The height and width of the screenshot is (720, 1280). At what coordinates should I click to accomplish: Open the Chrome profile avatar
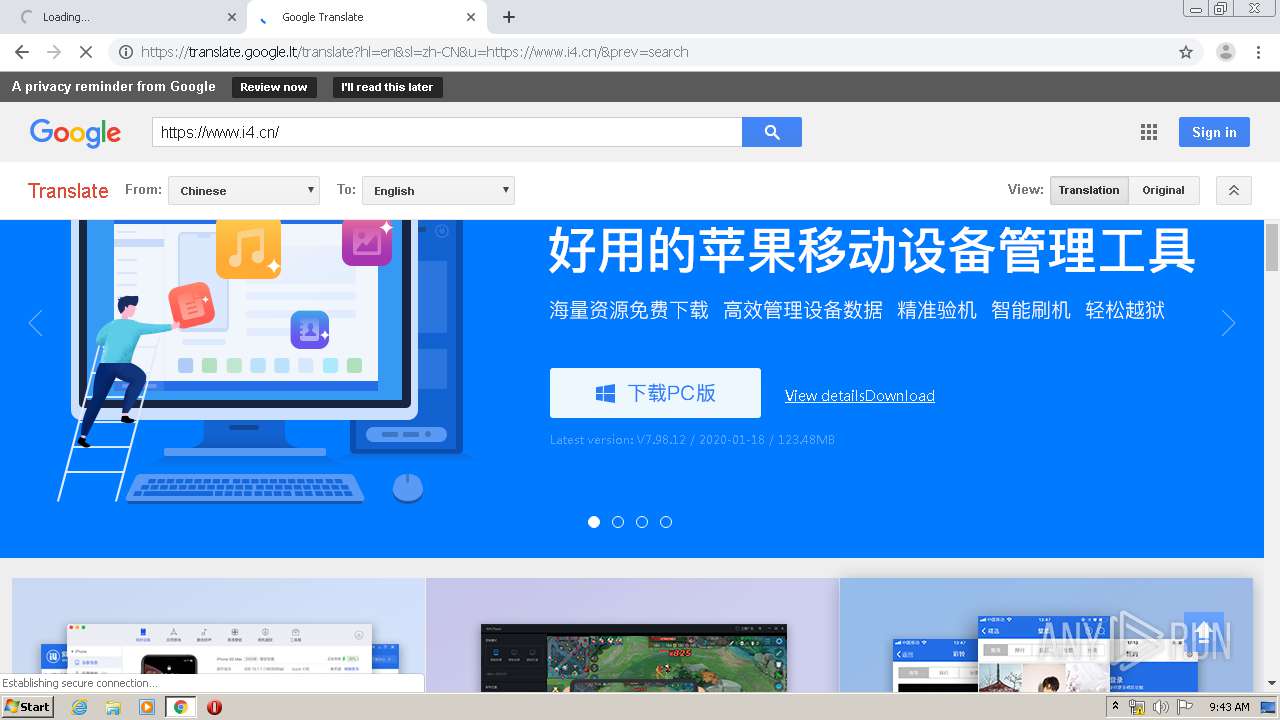pyautogui.click(x=1225, y=52)
